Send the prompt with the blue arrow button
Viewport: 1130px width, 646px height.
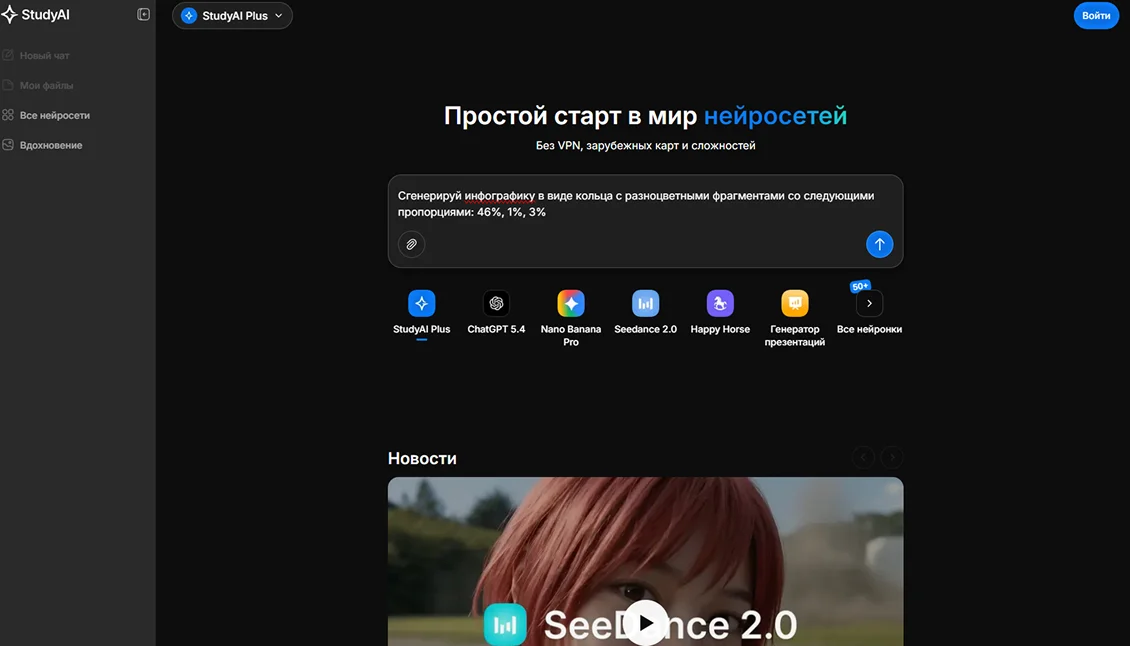tap(879, 244)
